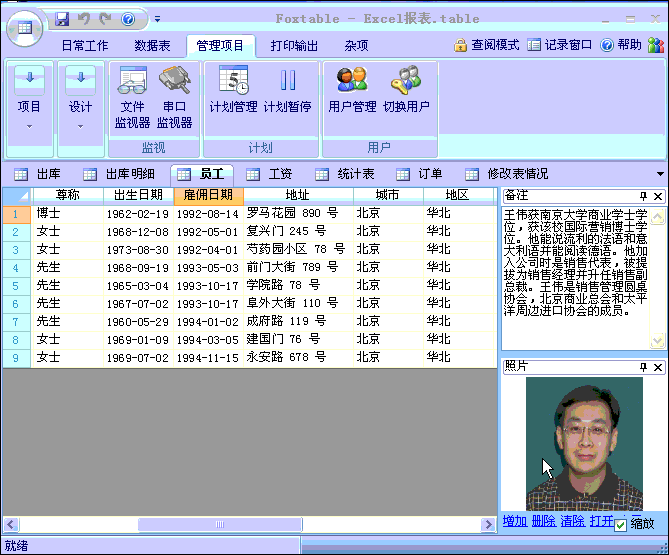Click the save icon in the title bar
669x555 pixels.
pyautogui.click(x=62, y=19)
